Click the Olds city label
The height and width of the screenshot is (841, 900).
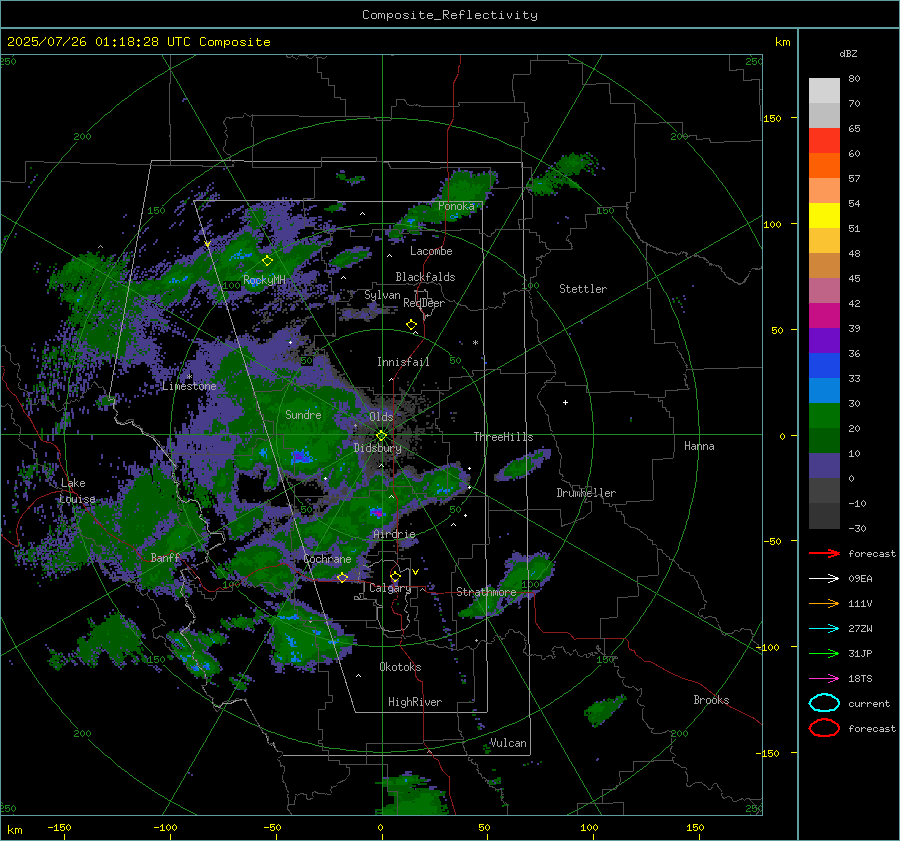pos(381,416)
